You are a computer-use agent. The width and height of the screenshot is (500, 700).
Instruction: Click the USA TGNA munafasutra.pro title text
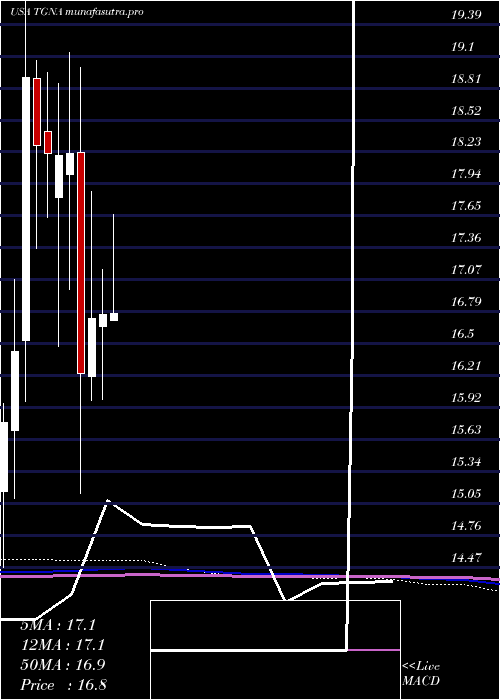(77, 12)
